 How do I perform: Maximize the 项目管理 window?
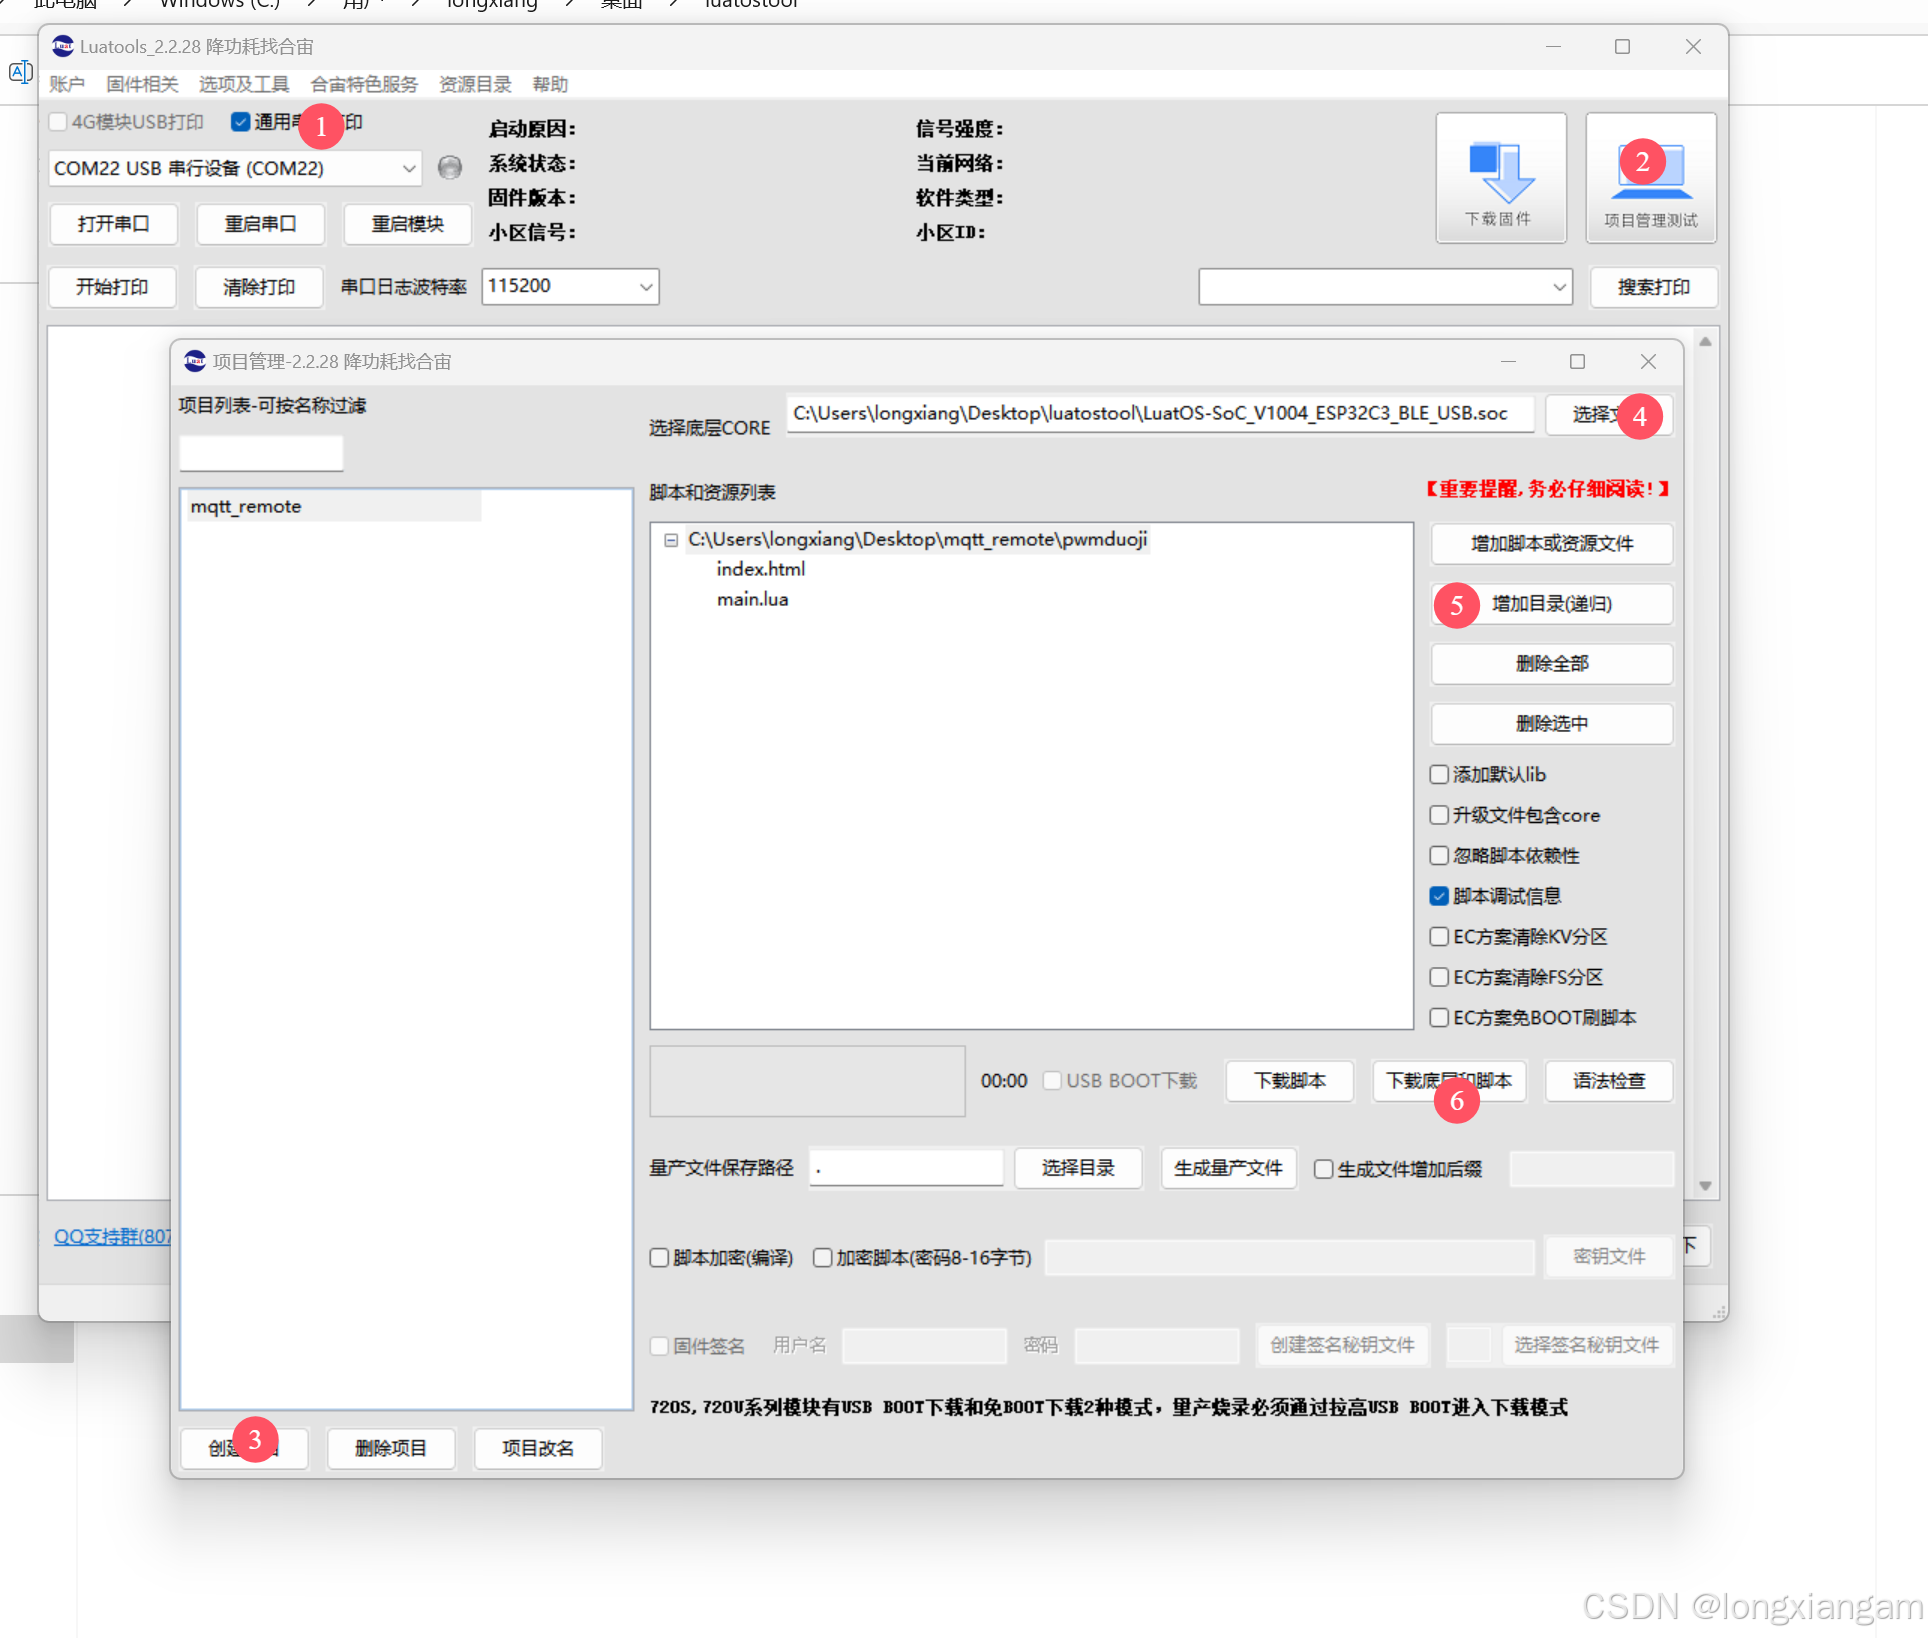[x=1577, y=361]
